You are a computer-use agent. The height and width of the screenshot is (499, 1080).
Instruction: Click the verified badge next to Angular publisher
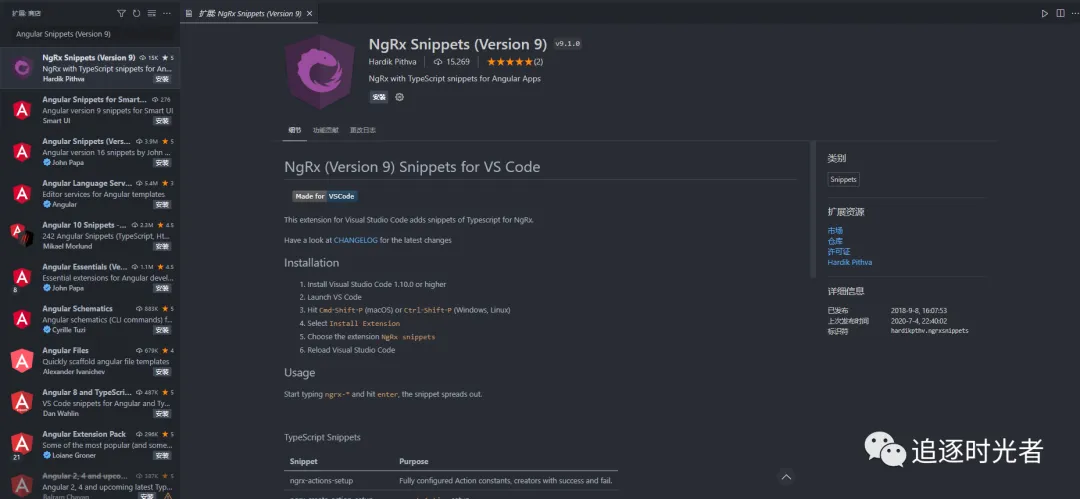(47, 205)
